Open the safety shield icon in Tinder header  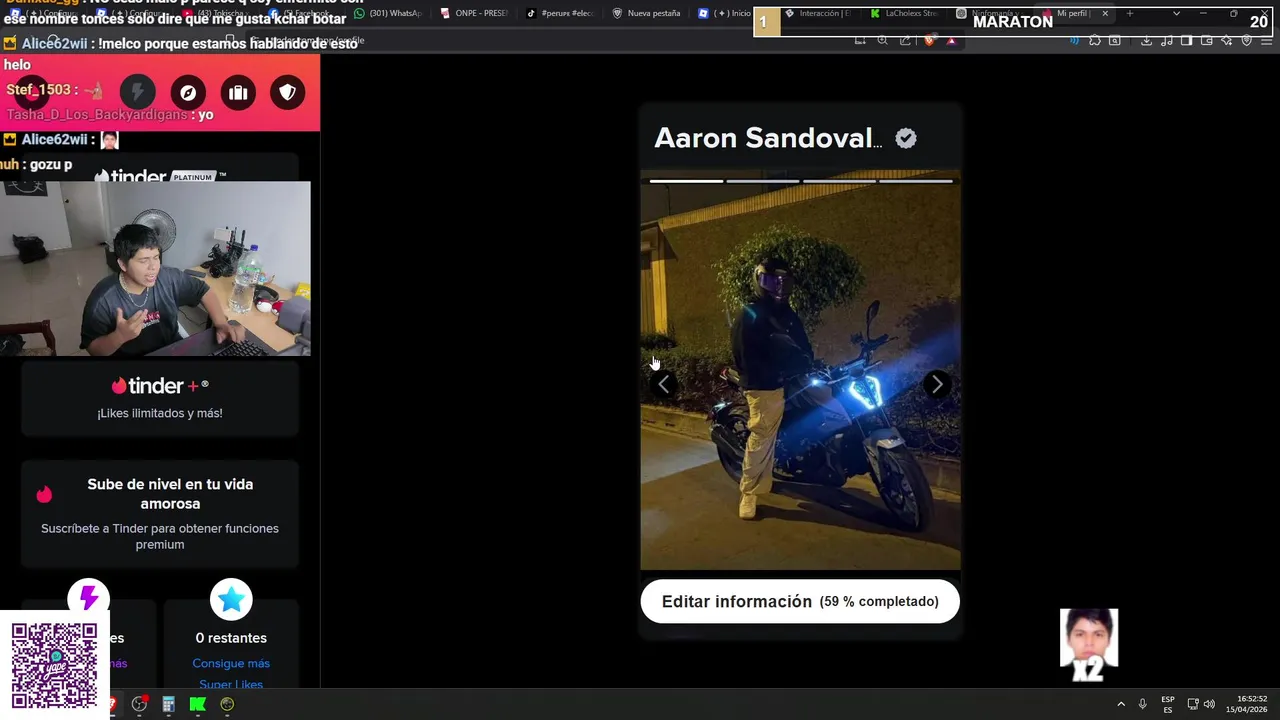(x=288, y=93)
